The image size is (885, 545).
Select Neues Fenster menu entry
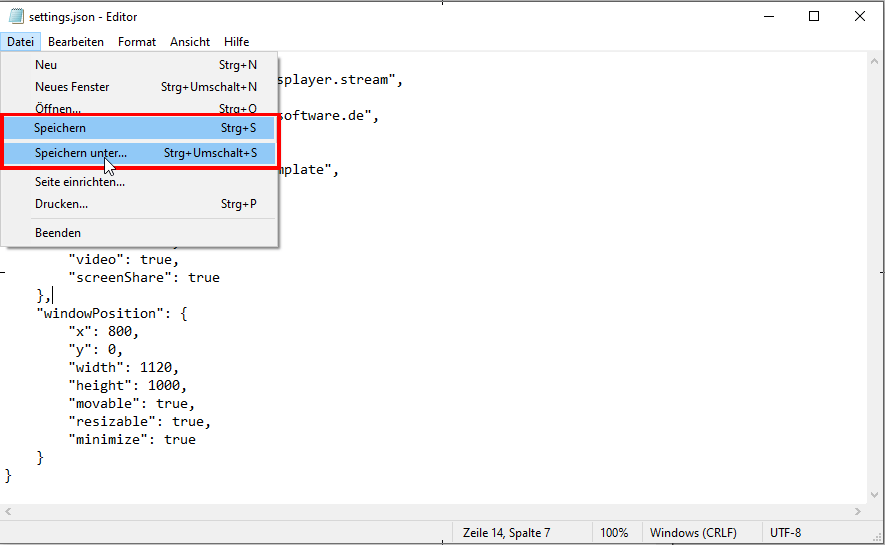(72, 87)
